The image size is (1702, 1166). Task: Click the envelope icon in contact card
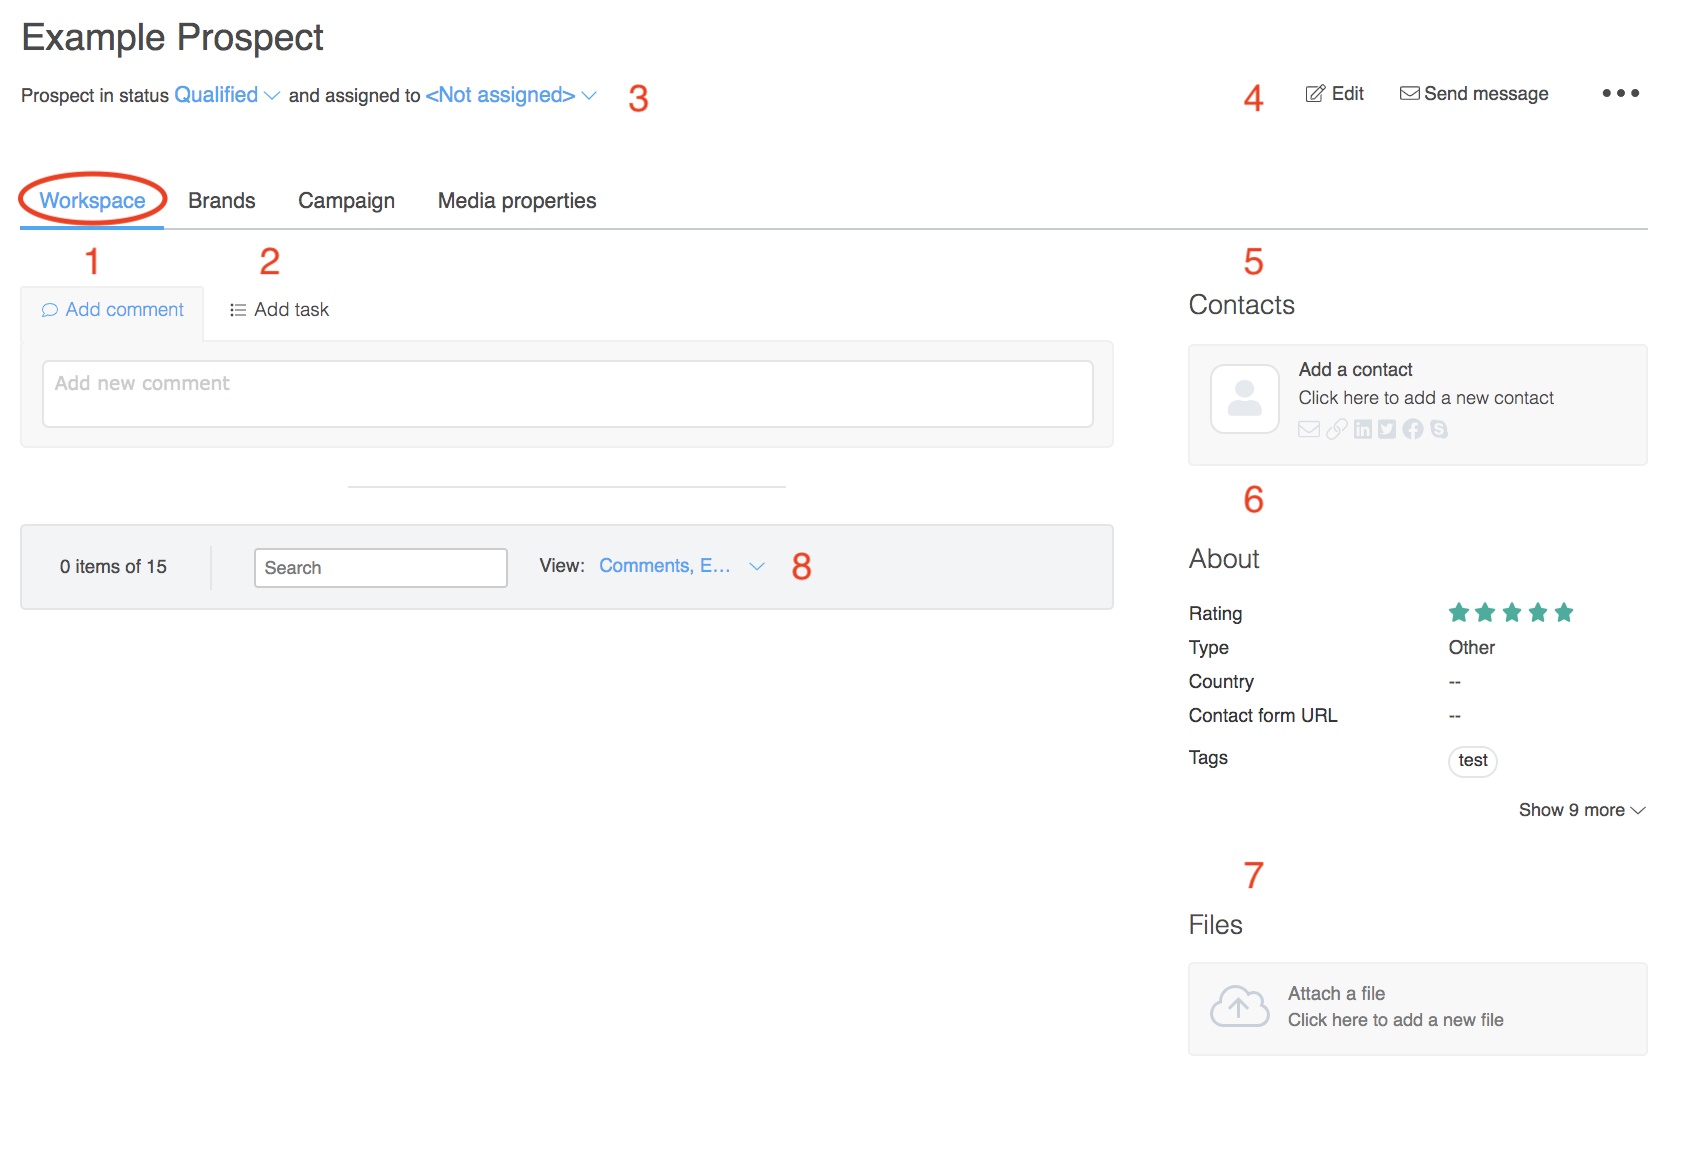coord(1309,430)
